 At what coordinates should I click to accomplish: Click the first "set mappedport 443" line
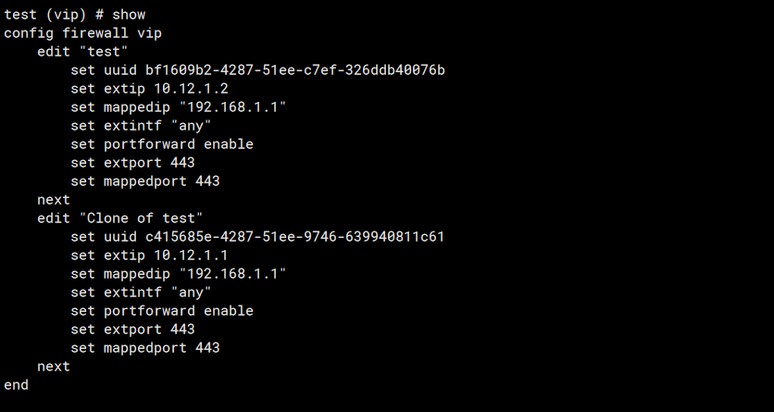point(145,181)
